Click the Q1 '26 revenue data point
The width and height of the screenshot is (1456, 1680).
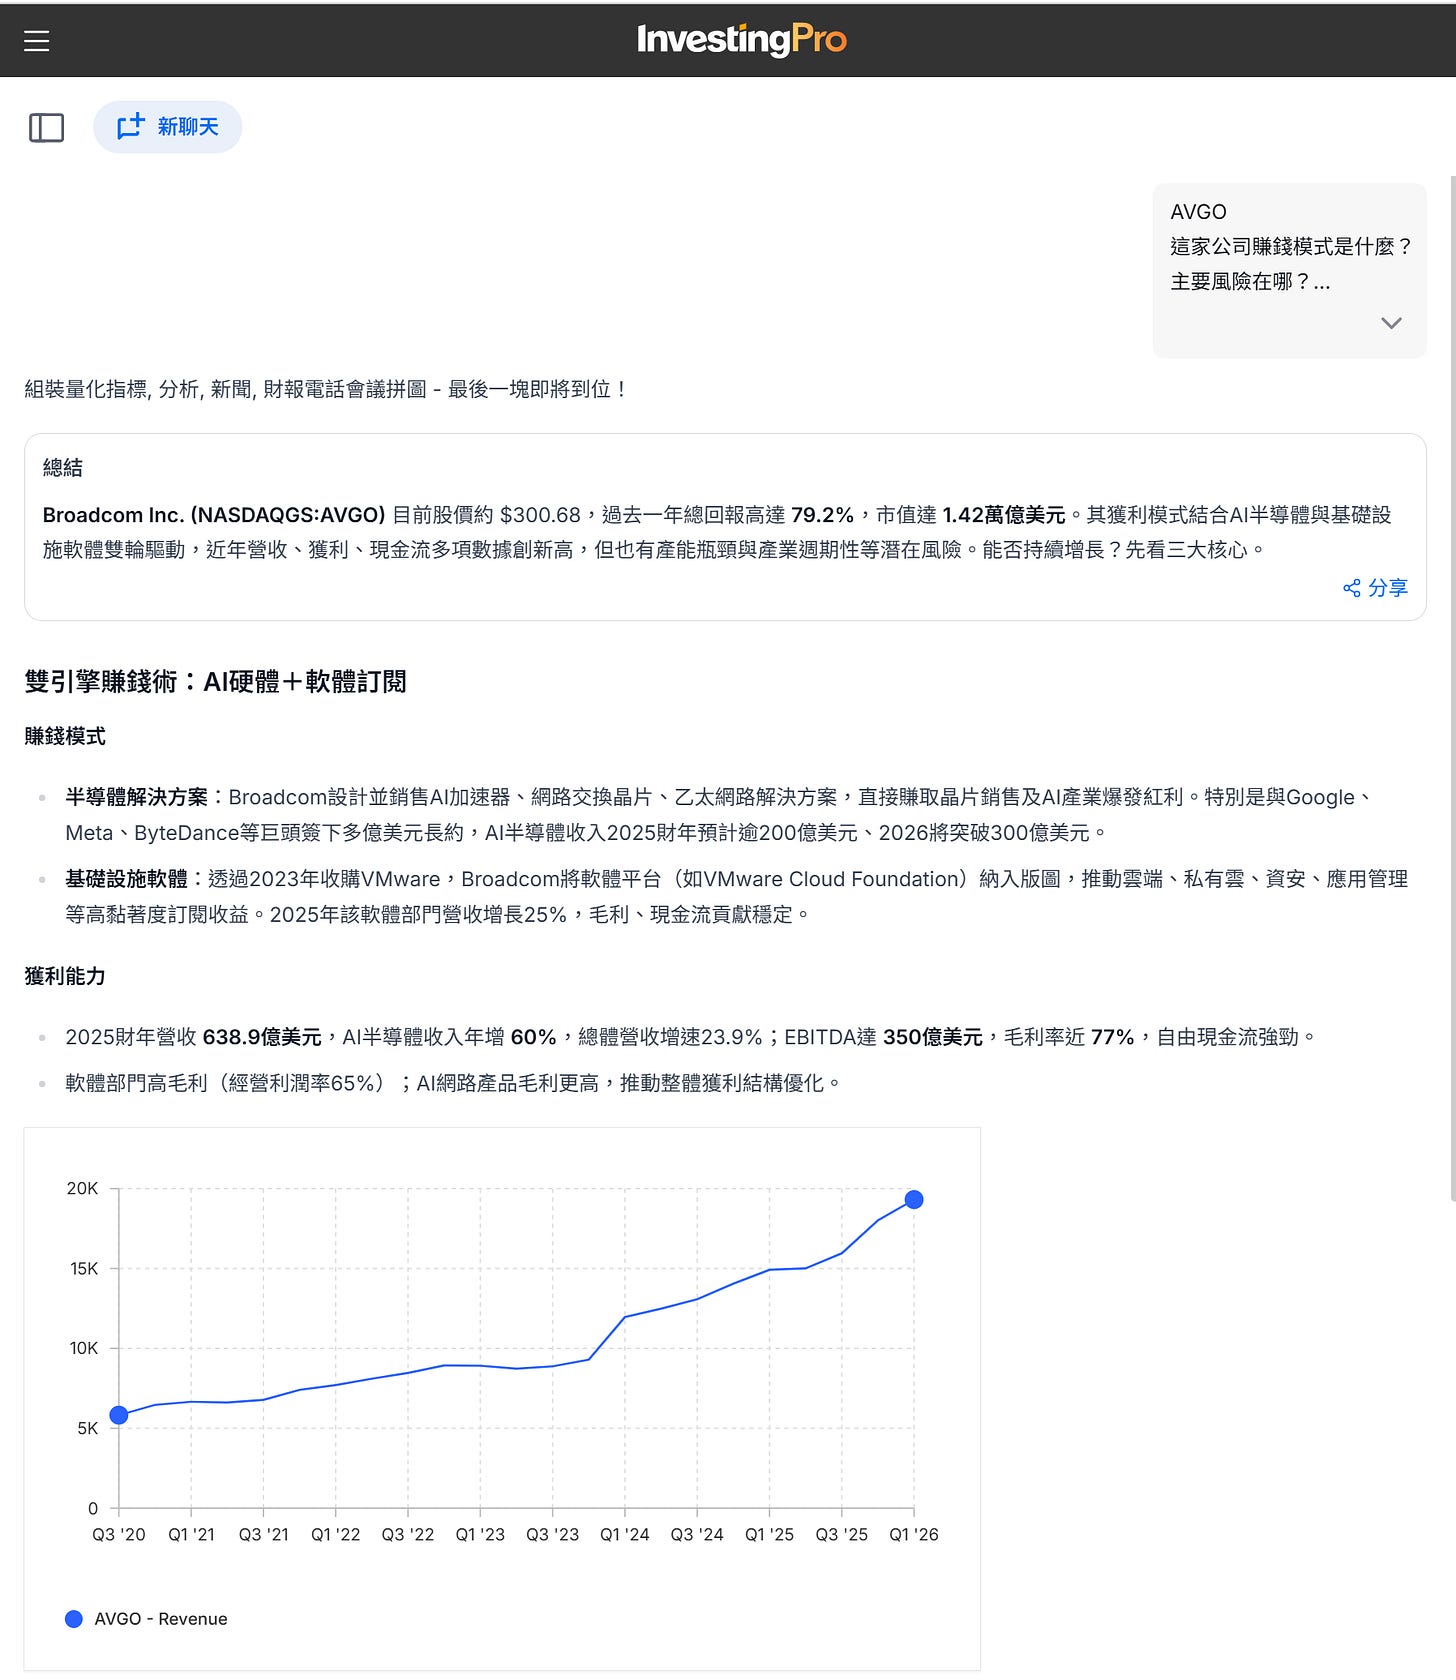pyautogui.click(x=914, y=1199)
